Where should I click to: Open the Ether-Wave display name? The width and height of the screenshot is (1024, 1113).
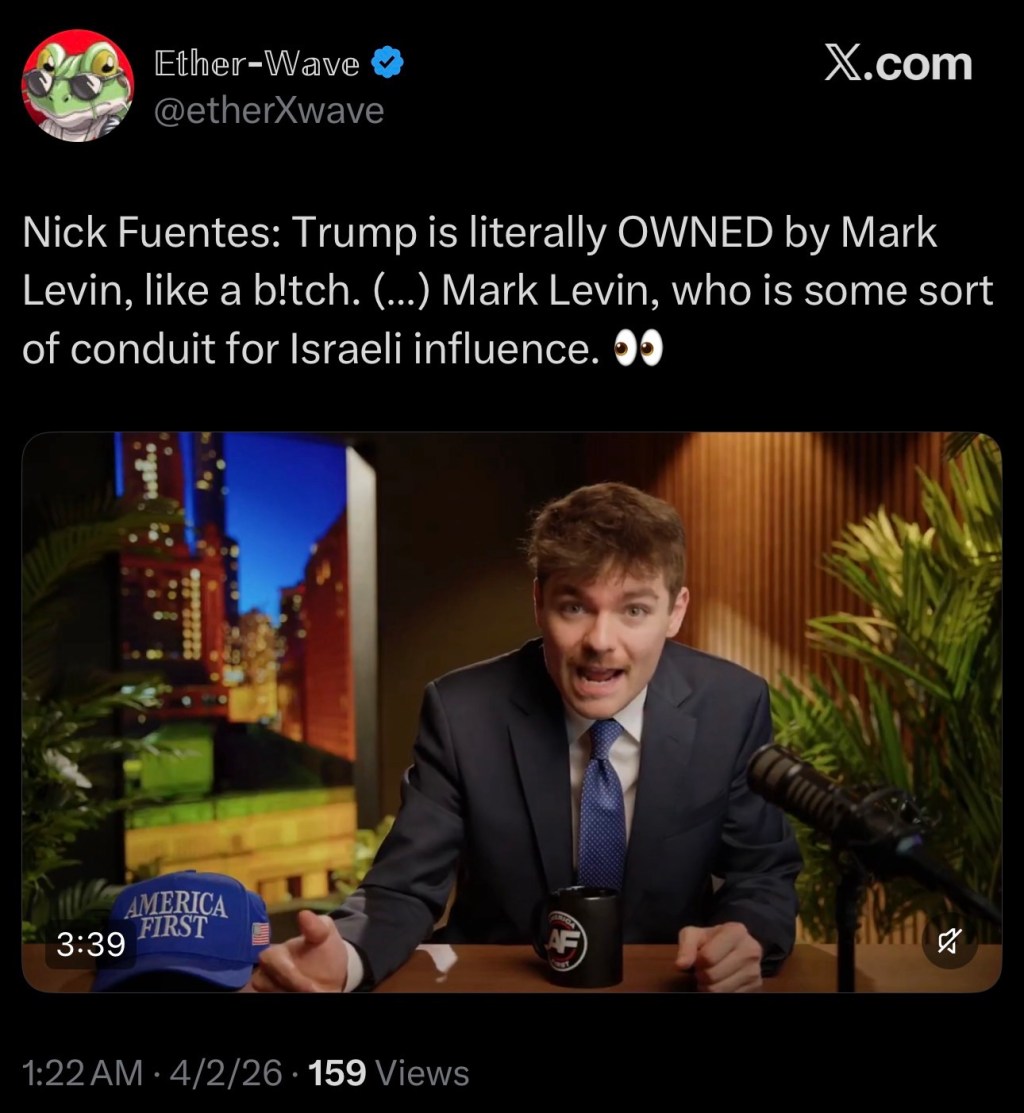click(x=257, y=65)
